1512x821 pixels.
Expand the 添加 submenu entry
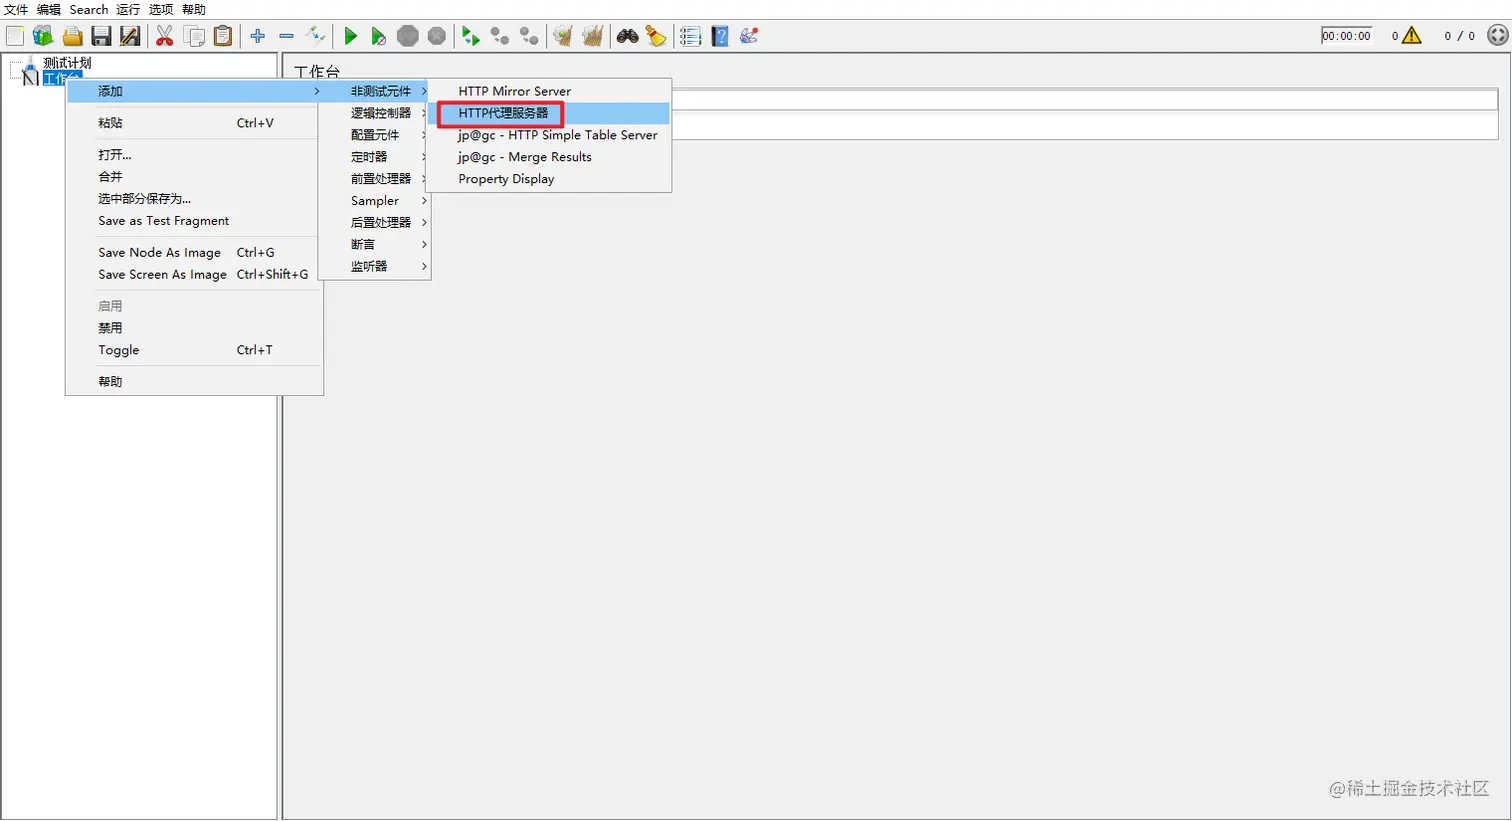(x=194, y=91)
